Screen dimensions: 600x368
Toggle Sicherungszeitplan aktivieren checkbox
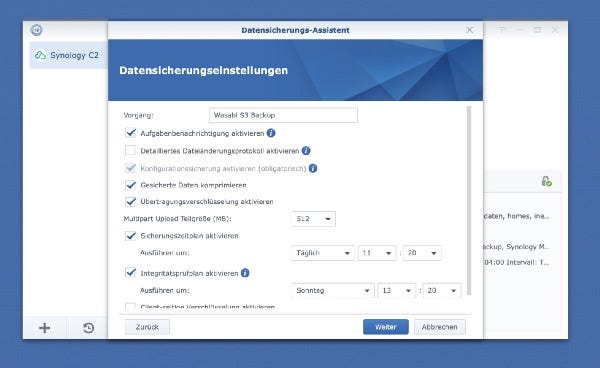point(130,235)
